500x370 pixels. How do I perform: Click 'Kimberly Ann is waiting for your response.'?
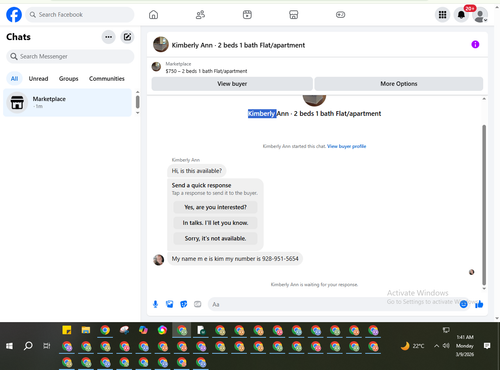[314, 285]
